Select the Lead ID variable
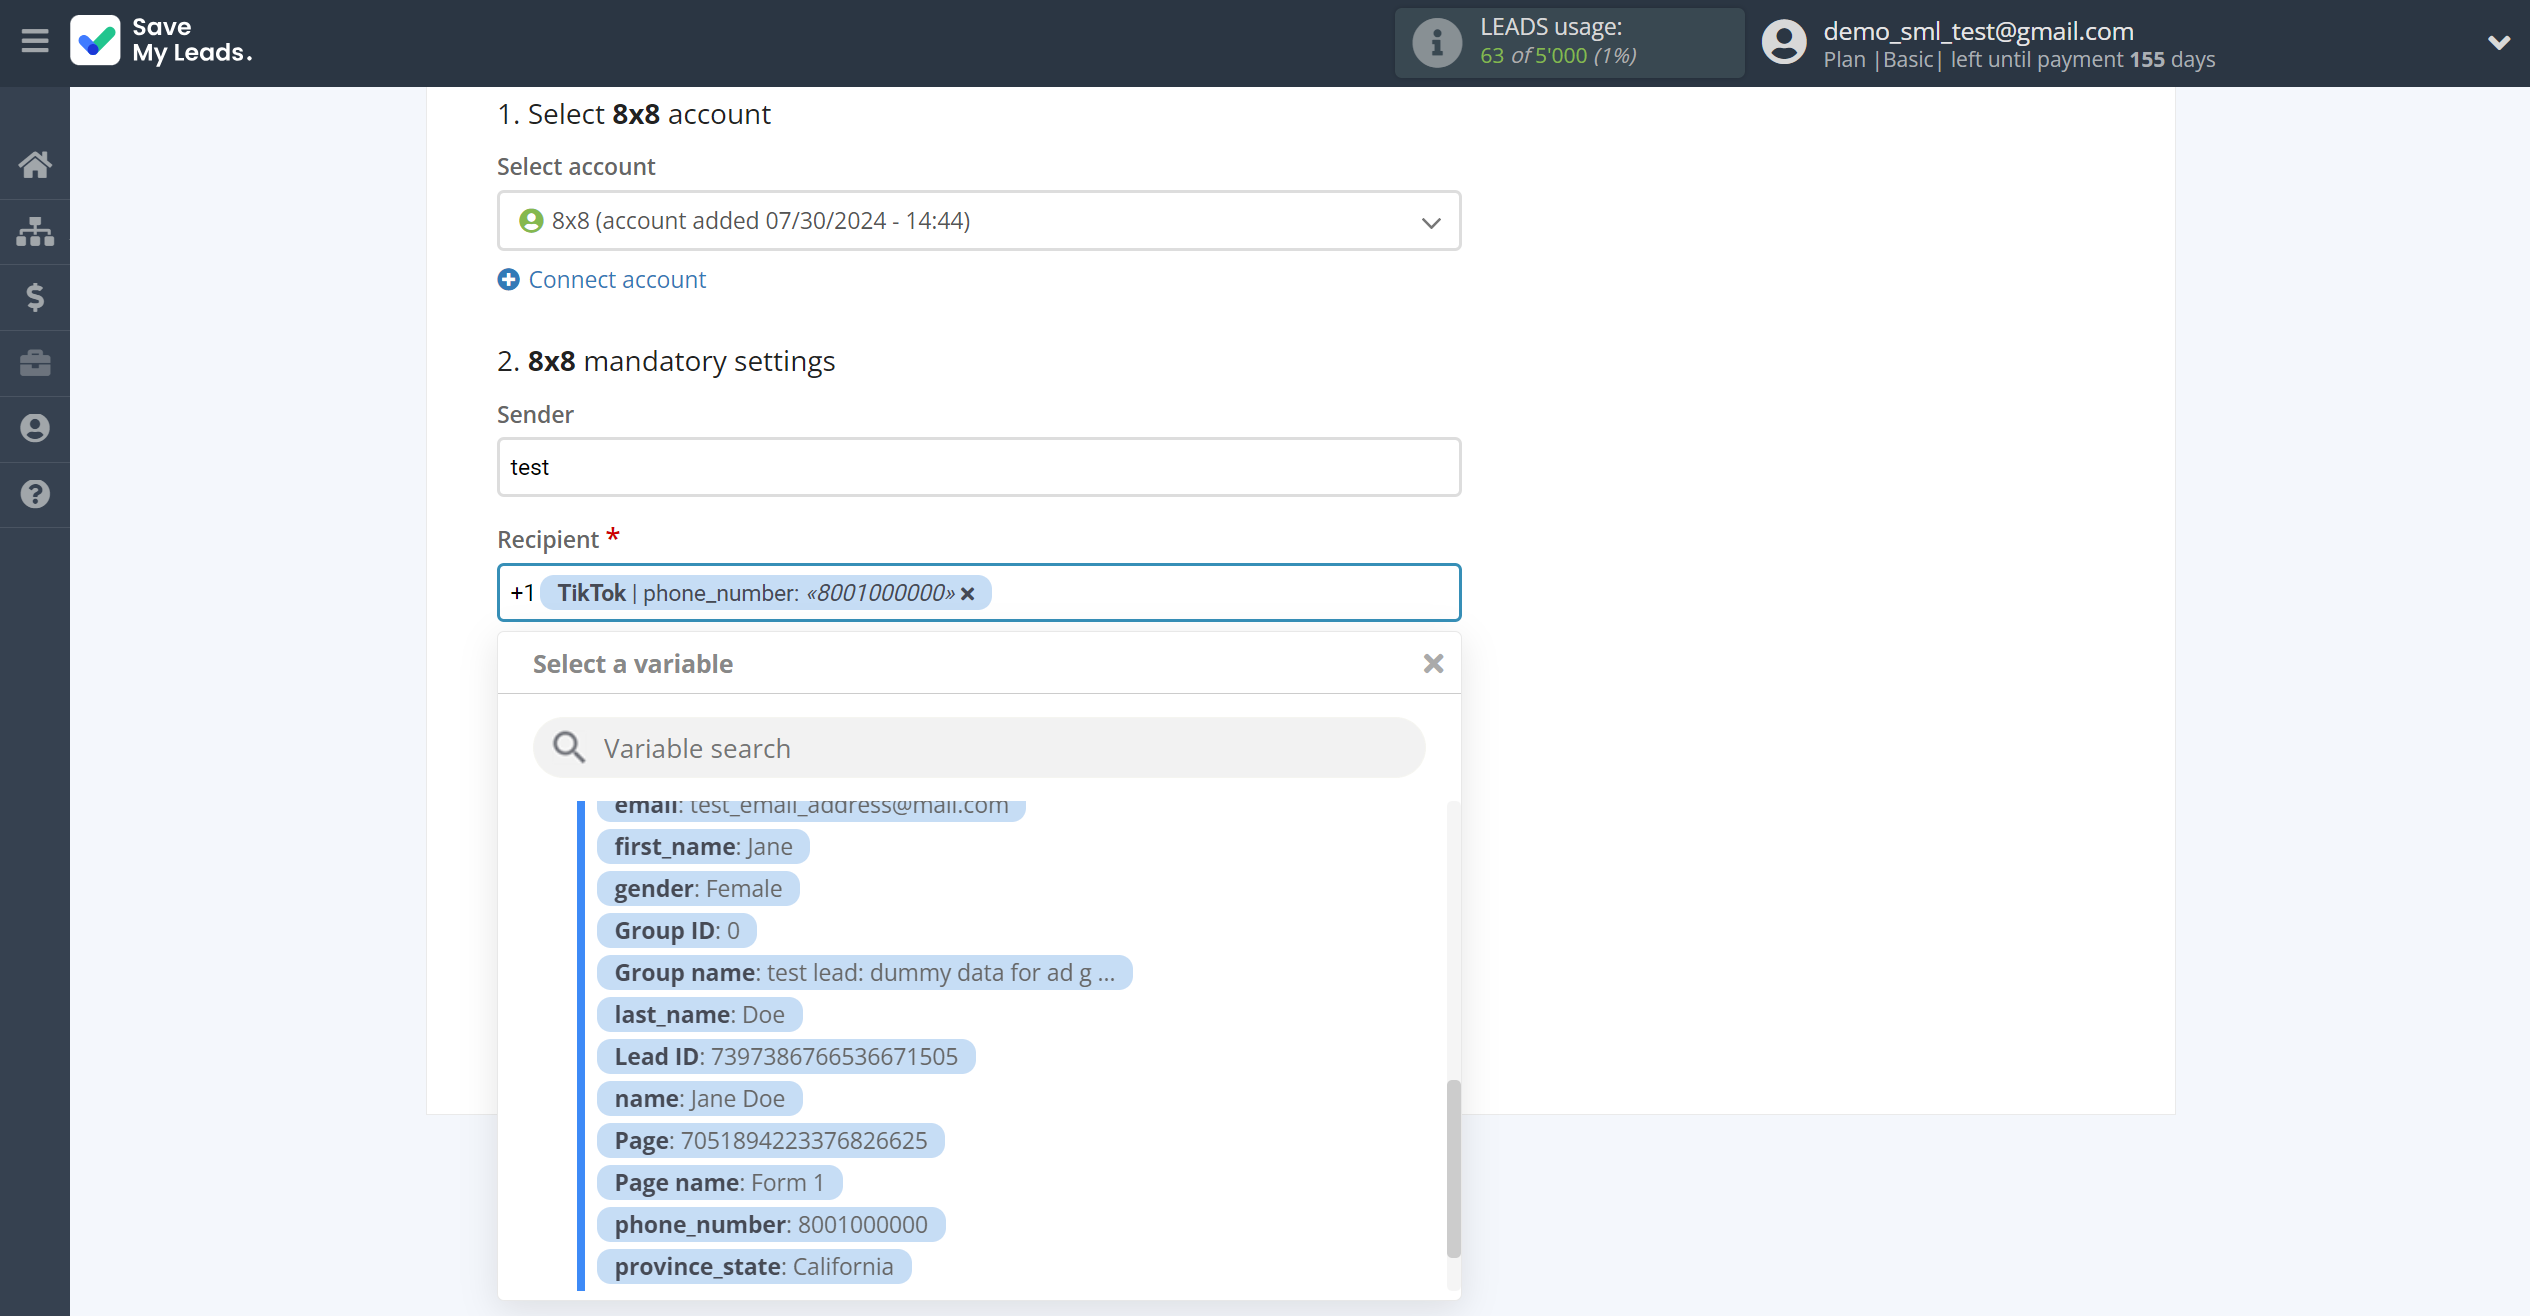Screen dimensions: 2530x1316 coord(786,1057)
